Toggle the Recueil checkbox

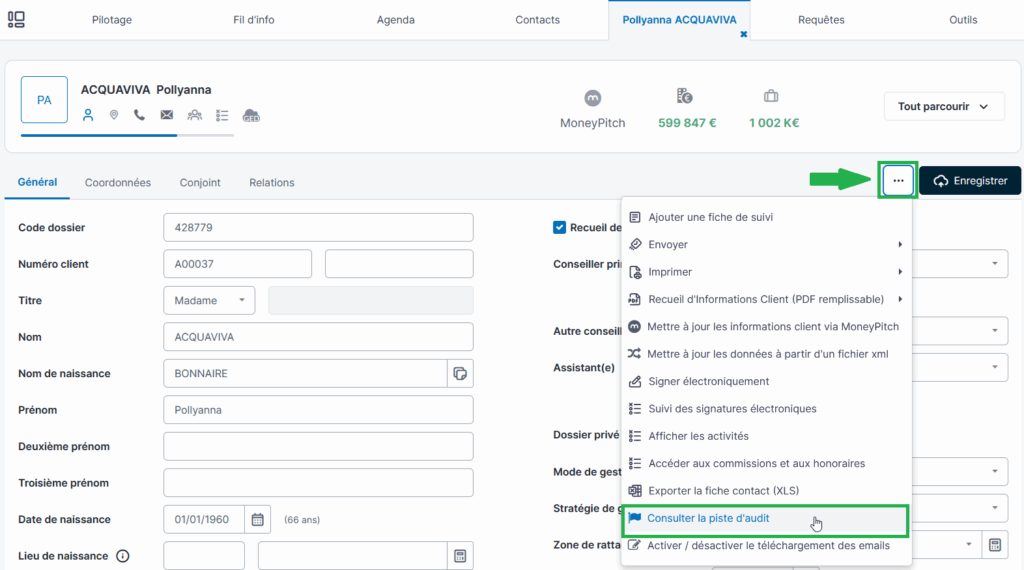pyautogui.click(x=560, y=227)
